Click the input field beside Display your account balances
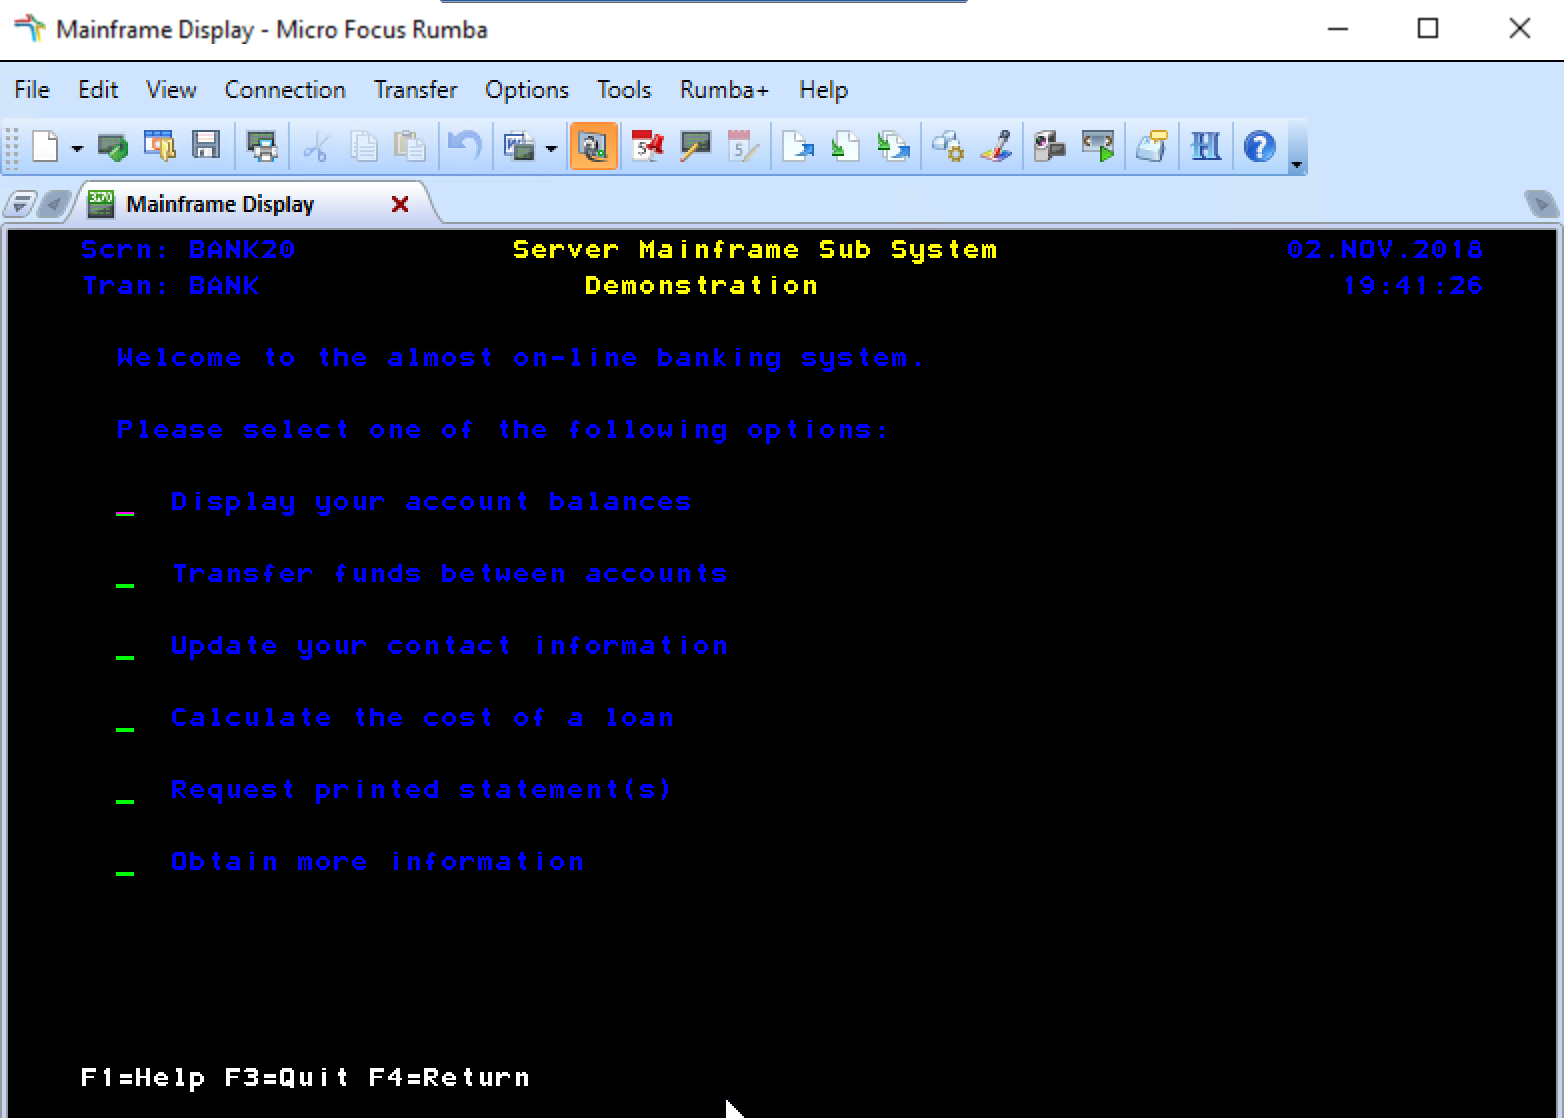The height and width of the screenshot is (1118, 1564). pyautogui.click(x=125, y=502)
